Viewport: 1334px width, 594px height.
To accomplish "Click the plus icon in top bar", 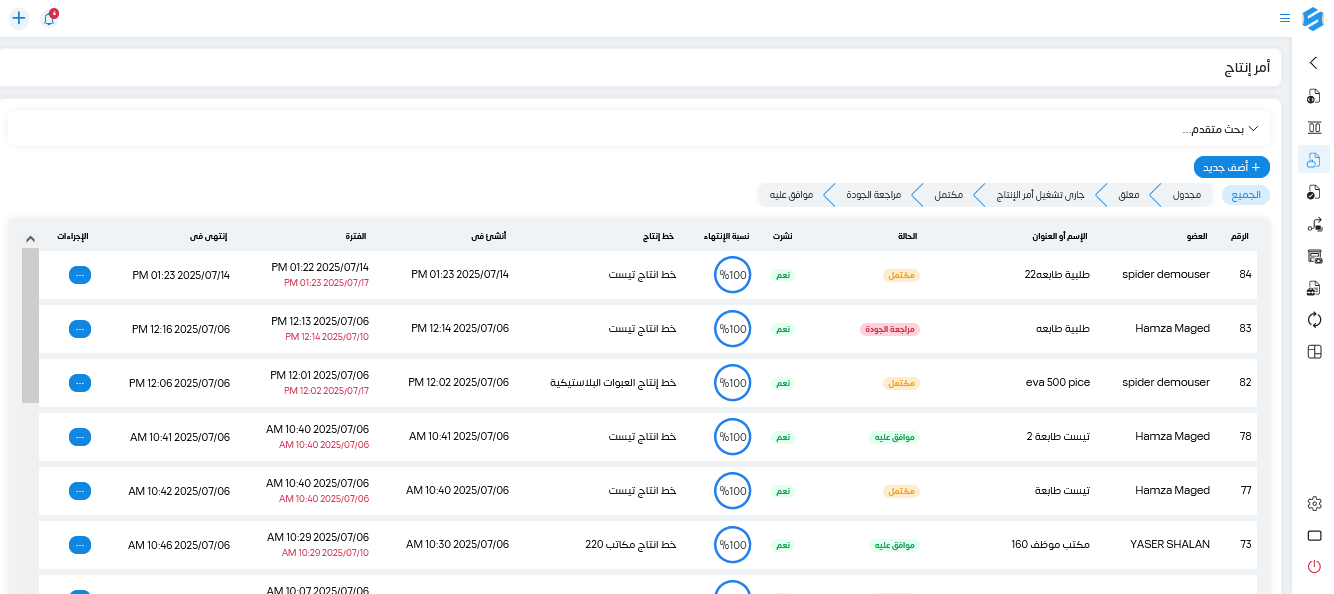I will point(19,18).
